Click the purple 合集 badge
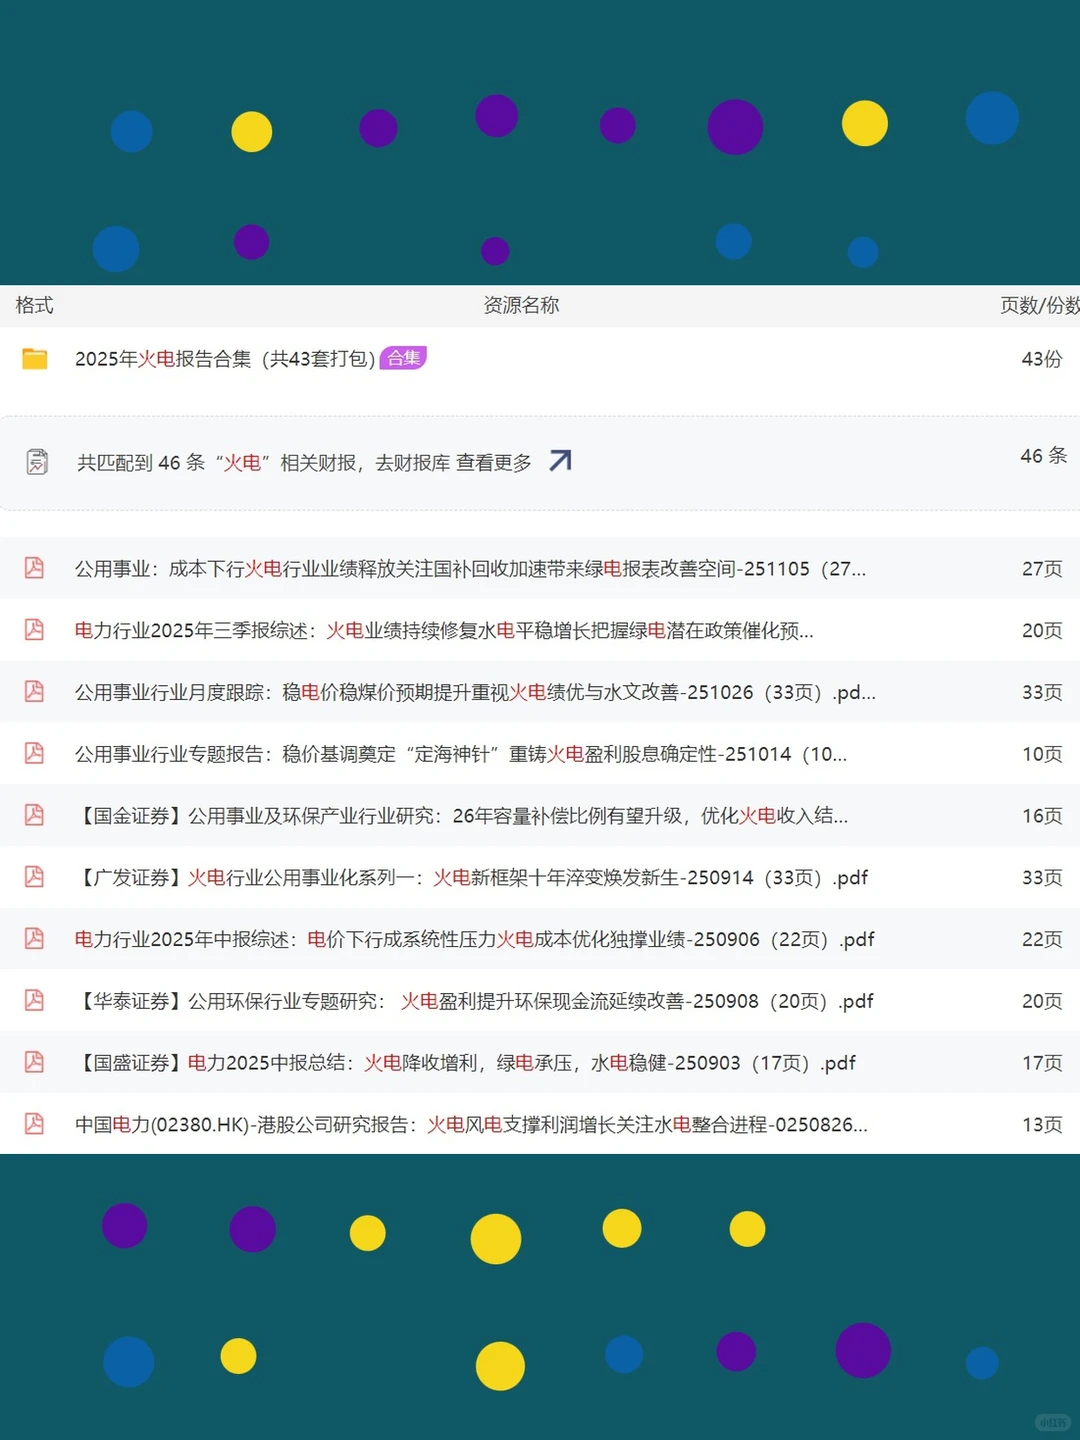 click(x=403, y=358)
